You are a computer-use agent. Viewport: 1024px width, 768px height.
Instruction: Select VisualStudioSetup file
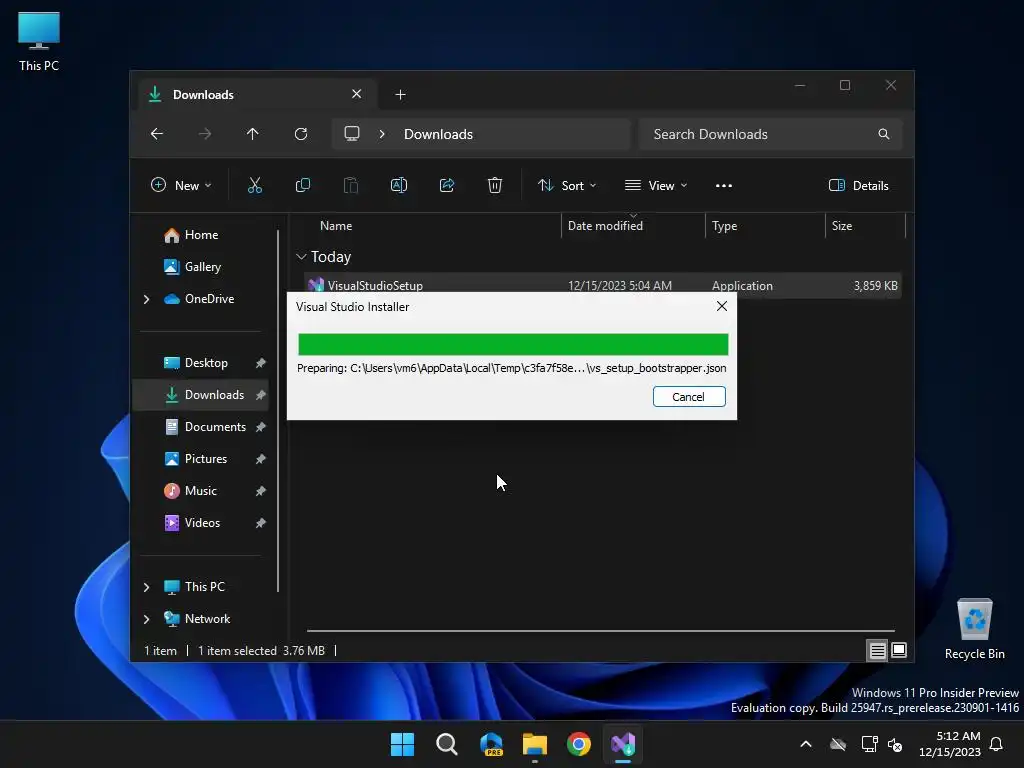pyautogui.click(x=603, y=286)
